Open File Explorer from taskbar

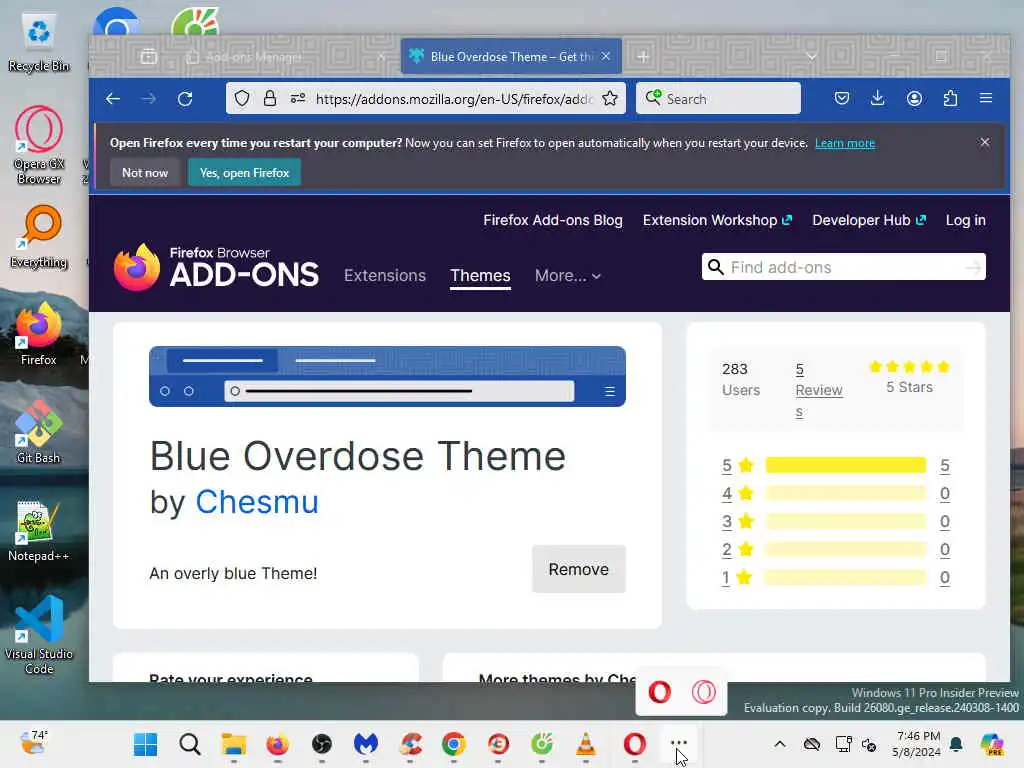pos(233,744)
